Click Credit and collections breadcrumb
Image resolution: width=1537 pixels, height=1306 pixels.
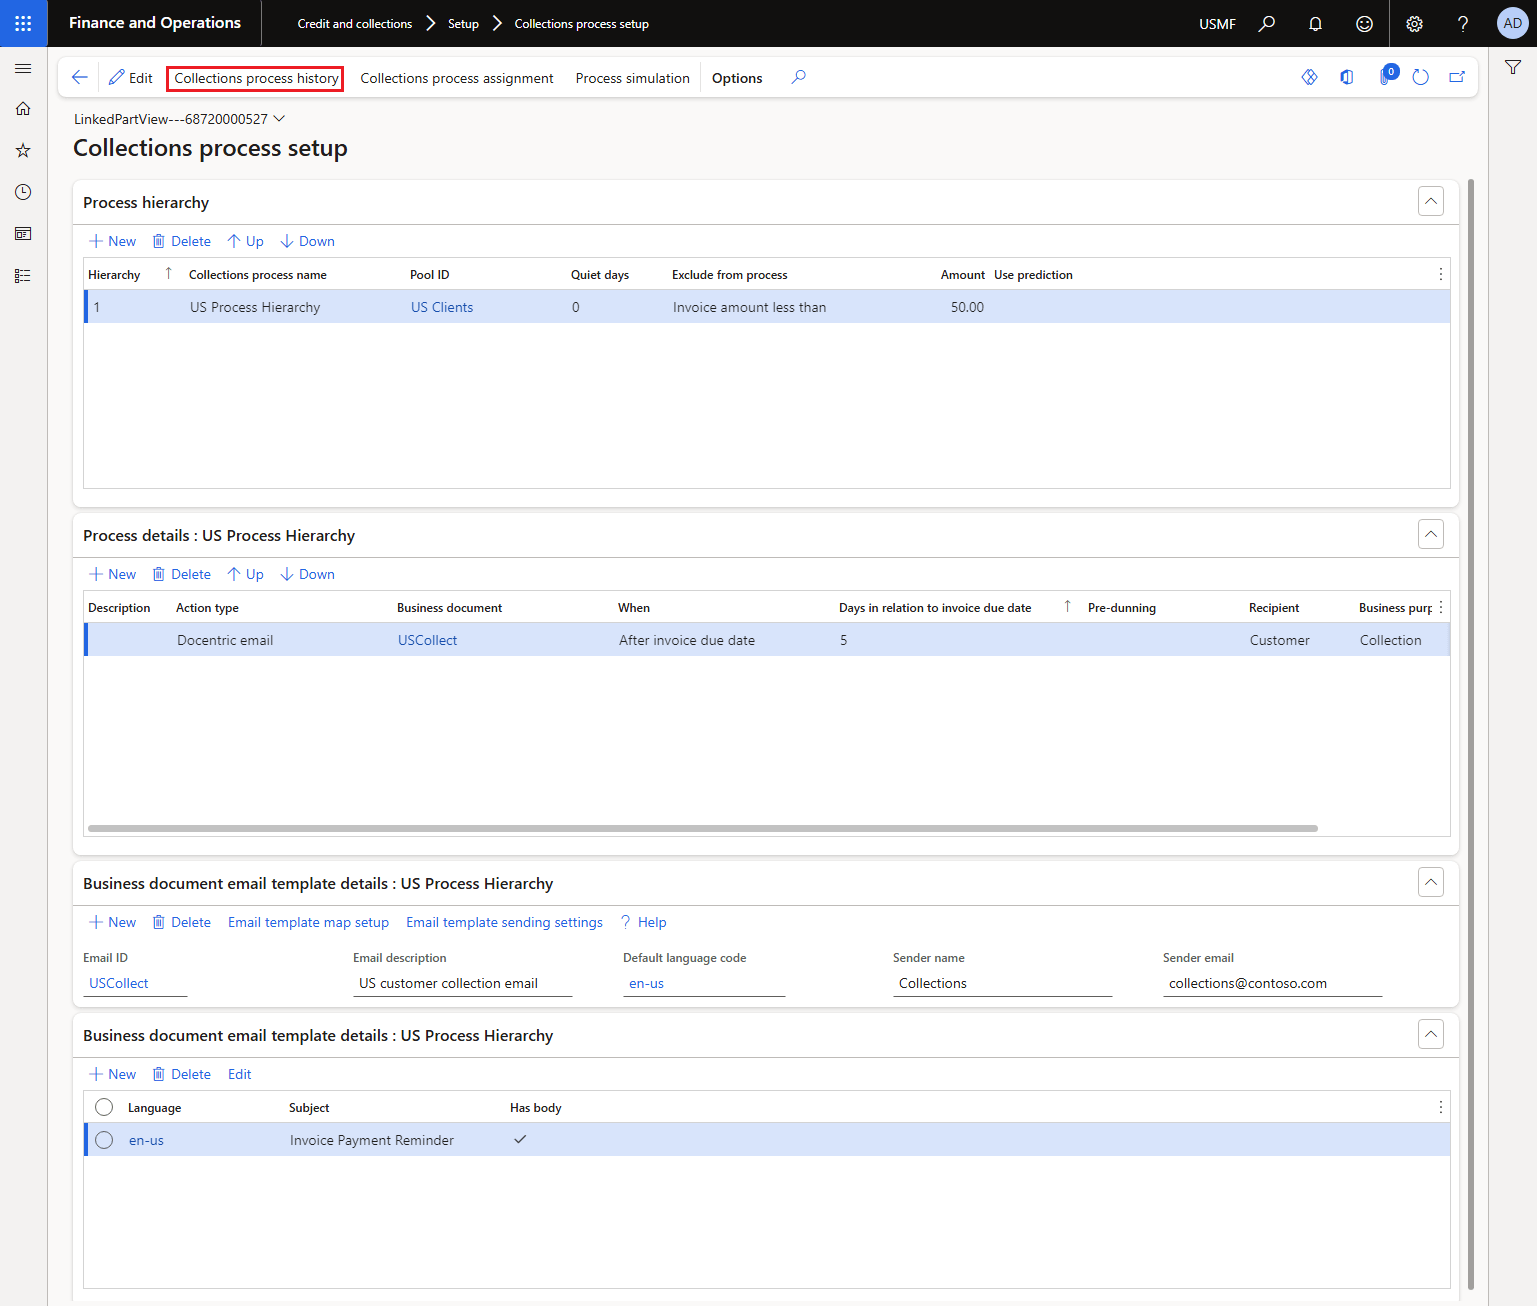coord(355,24)
